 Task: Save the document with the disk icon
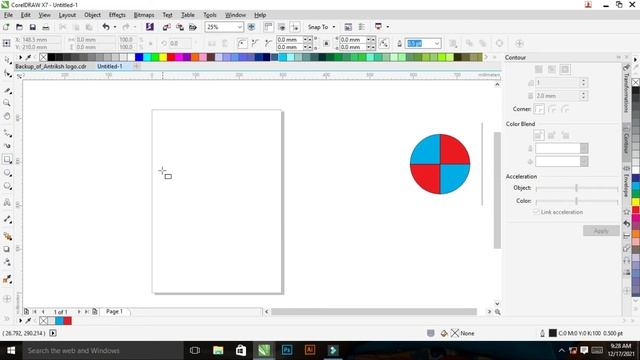pos(32,27)
